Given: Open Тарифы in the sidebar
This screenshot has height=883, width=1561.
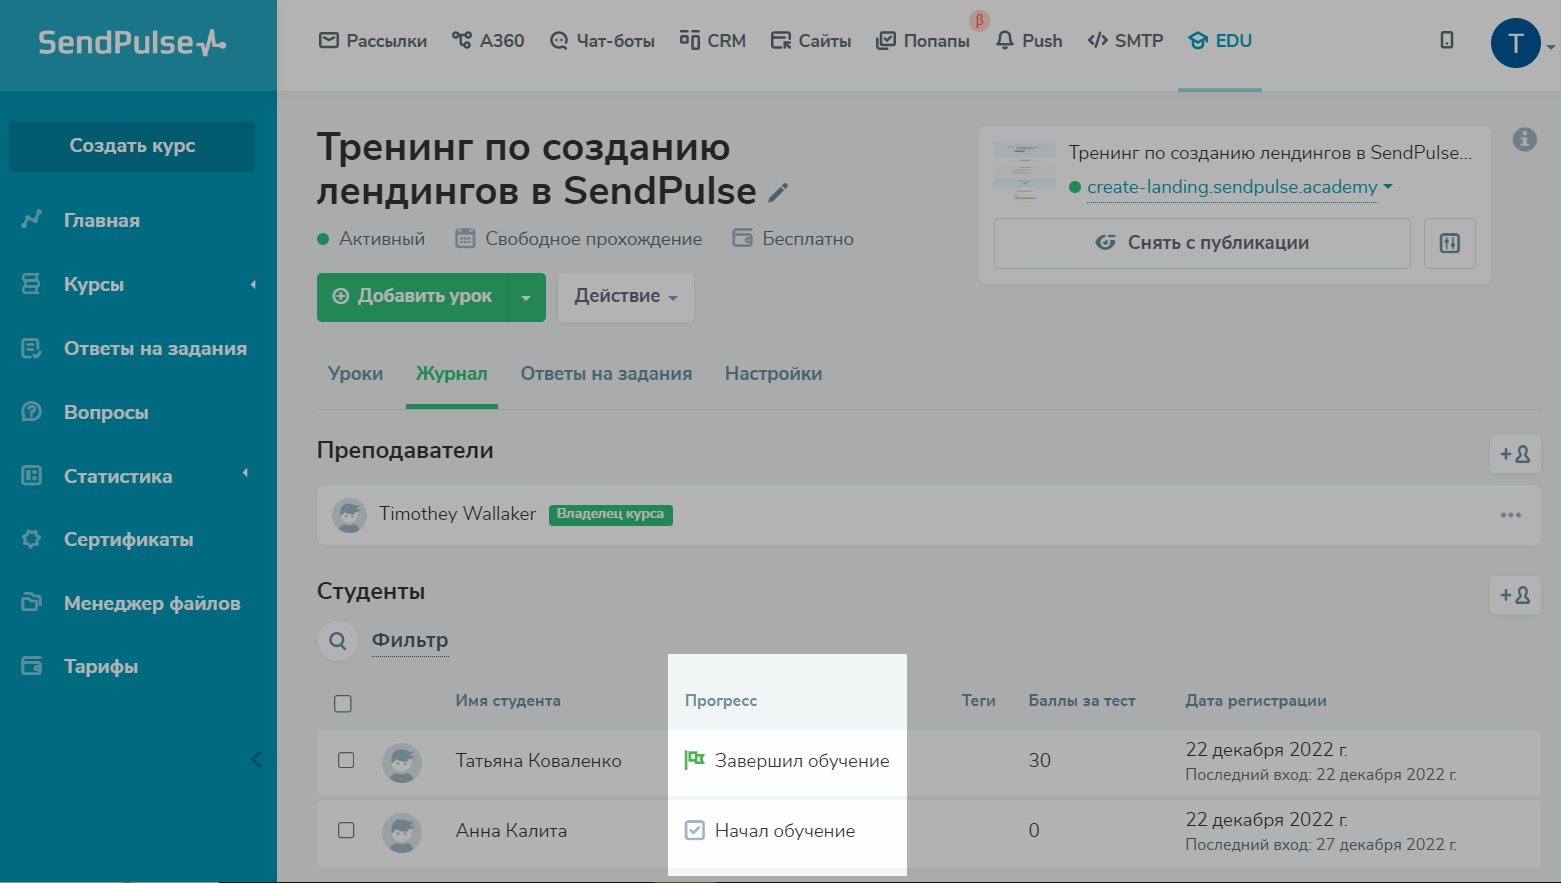Looking at the screenshot, I should click(x=101, y=666).
